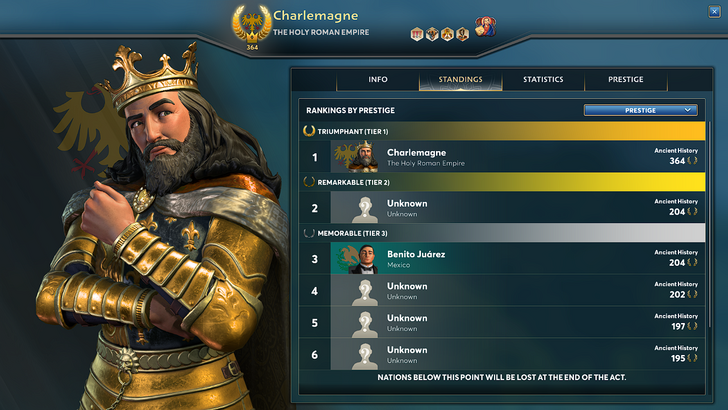Viewport: 728px width, 410px height.
Task: Select the rank 1 Charlemagne row
Action: [x=502, y=157]
